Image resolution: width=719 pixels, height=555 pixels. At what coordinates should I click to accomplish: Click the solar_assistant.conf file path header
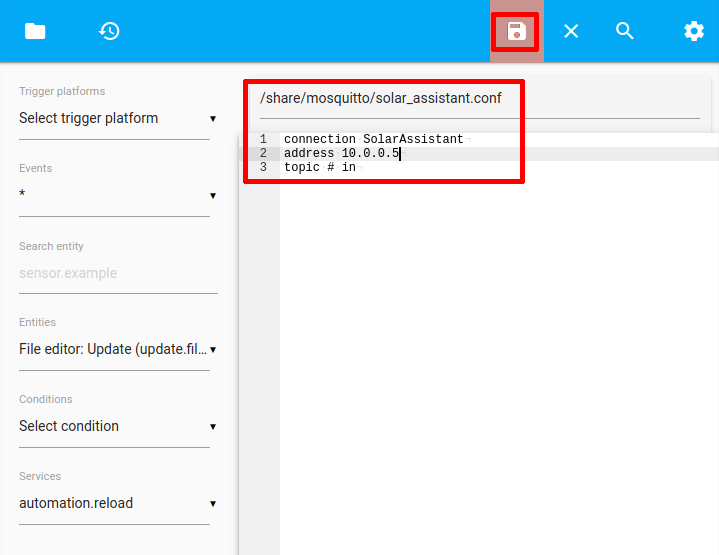click(380, 98)
